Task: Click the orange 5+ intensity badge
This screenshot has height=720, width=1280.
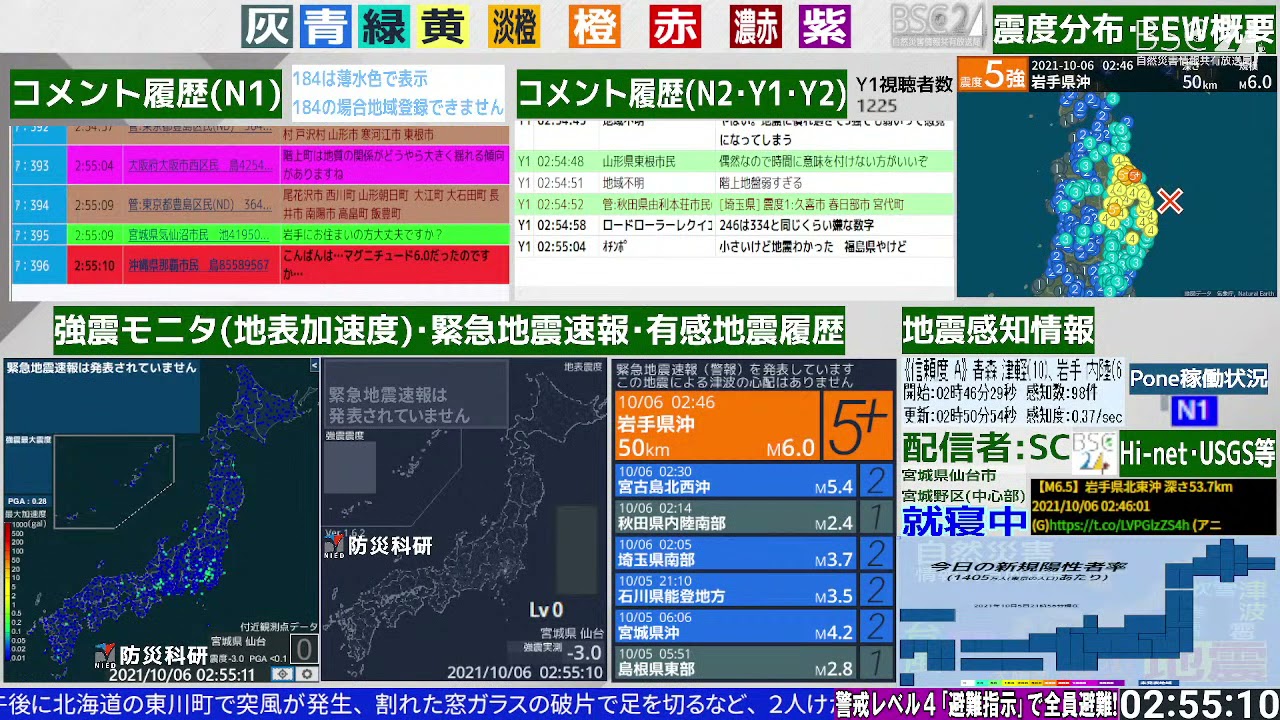Action: (858, 426)
